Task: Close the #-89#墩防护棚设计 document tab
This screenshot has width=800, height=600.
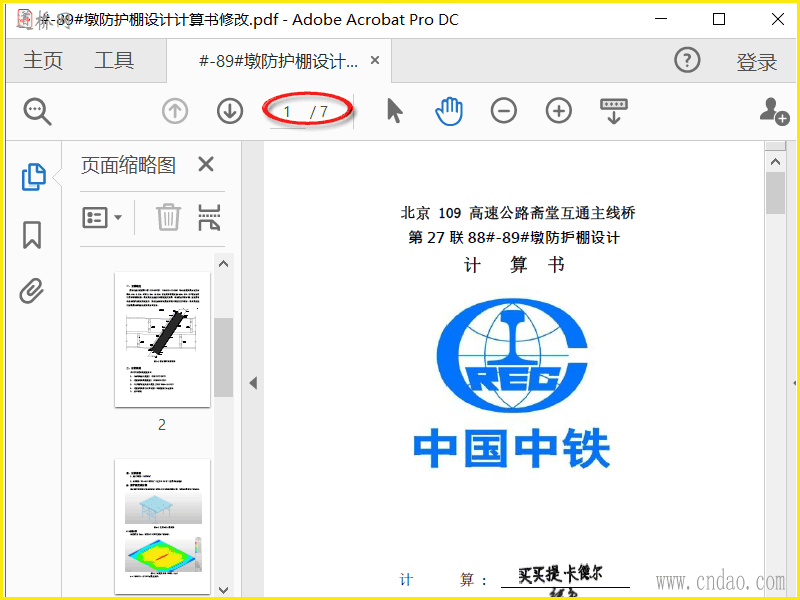Action: [375, 60]
